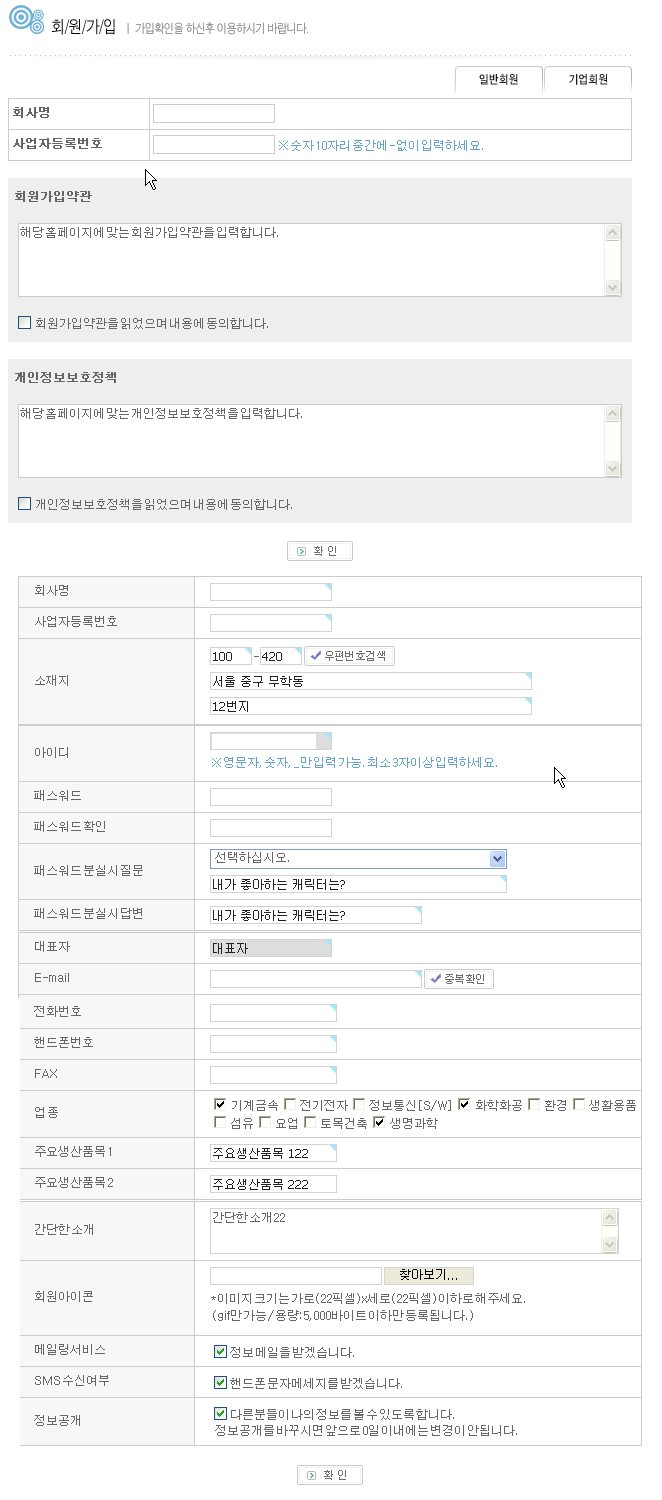Uncheck the 기계금속 industry checkbox
Image resolution: width=662 pixels, height=1500 pixels.
(220, 1105)
